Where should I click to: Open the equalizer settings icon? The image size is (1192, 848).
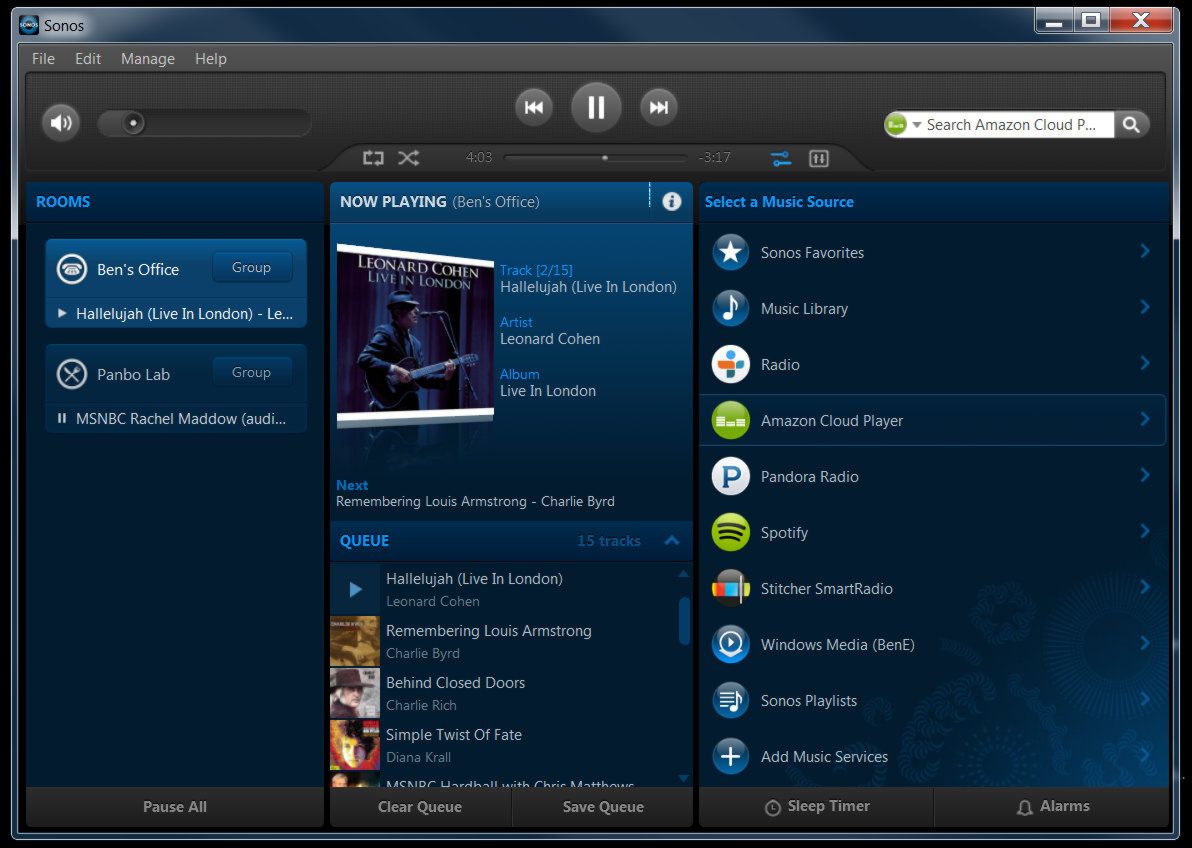819,158
